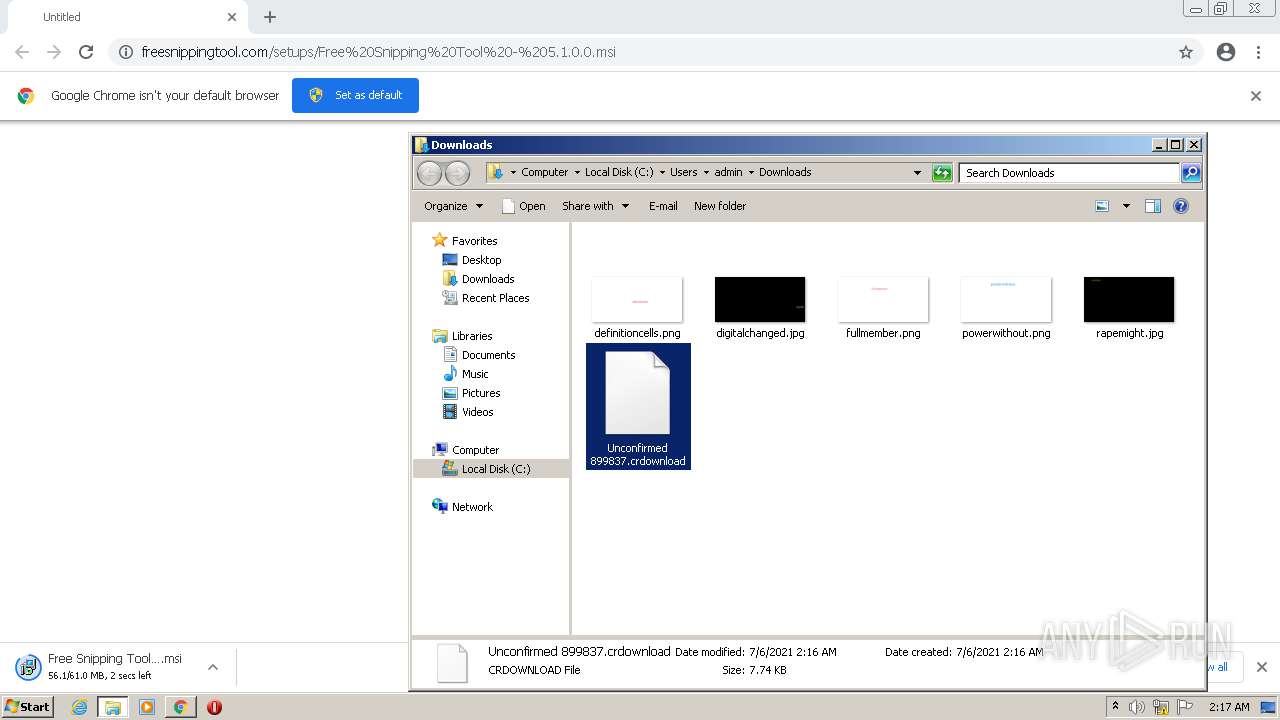View site information icon in address bar
The image size is (1280, 720).
[x=126, y=52]
